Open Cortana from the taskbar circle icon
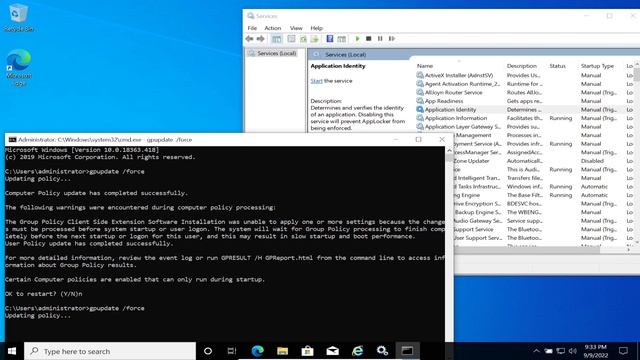 (x=208, y=351)
